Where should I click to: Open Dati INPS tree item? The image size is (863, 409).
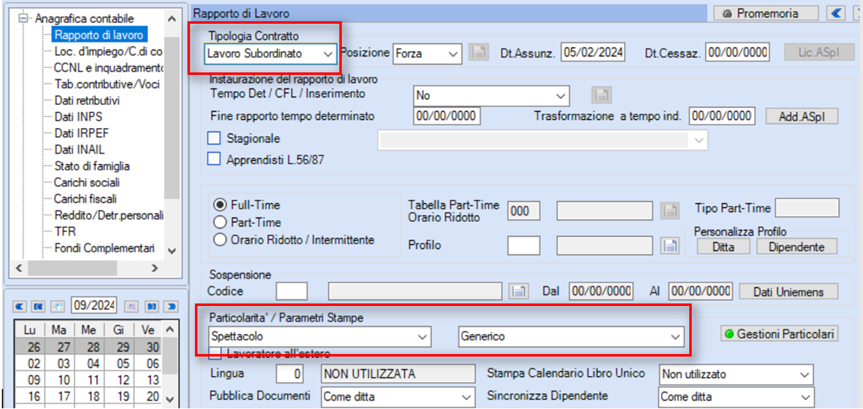(78, 117)
